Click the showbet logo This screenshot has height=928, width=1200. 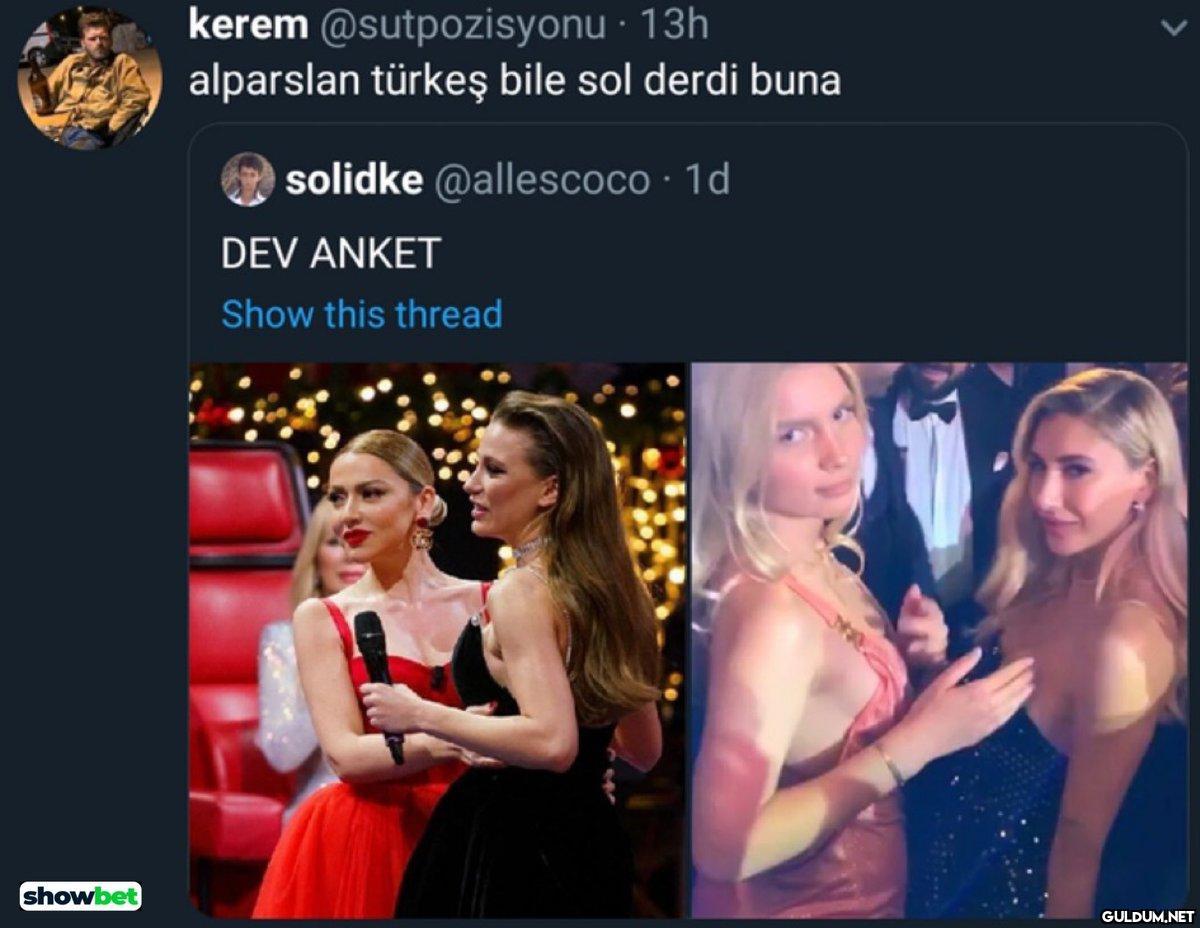(81, 895)
